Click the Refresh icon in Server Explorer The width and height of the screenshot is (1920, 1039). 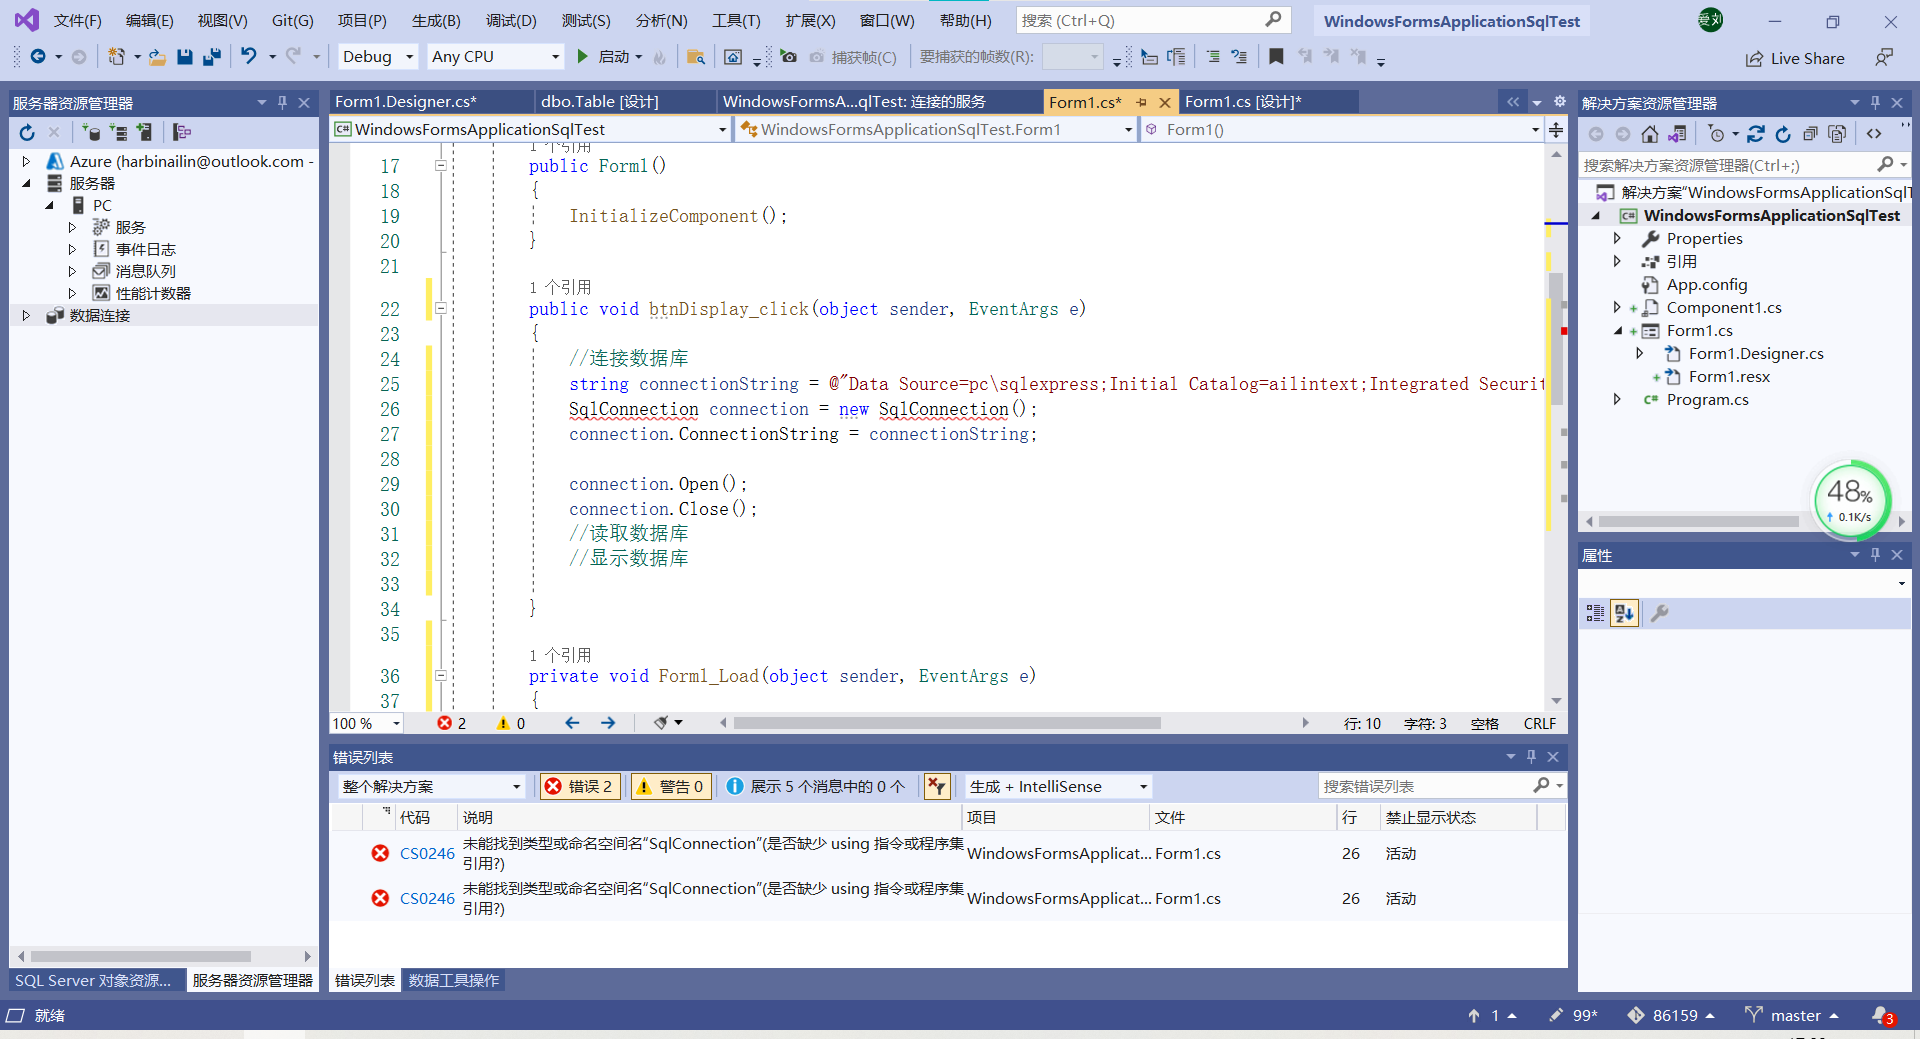pos(27,132)
